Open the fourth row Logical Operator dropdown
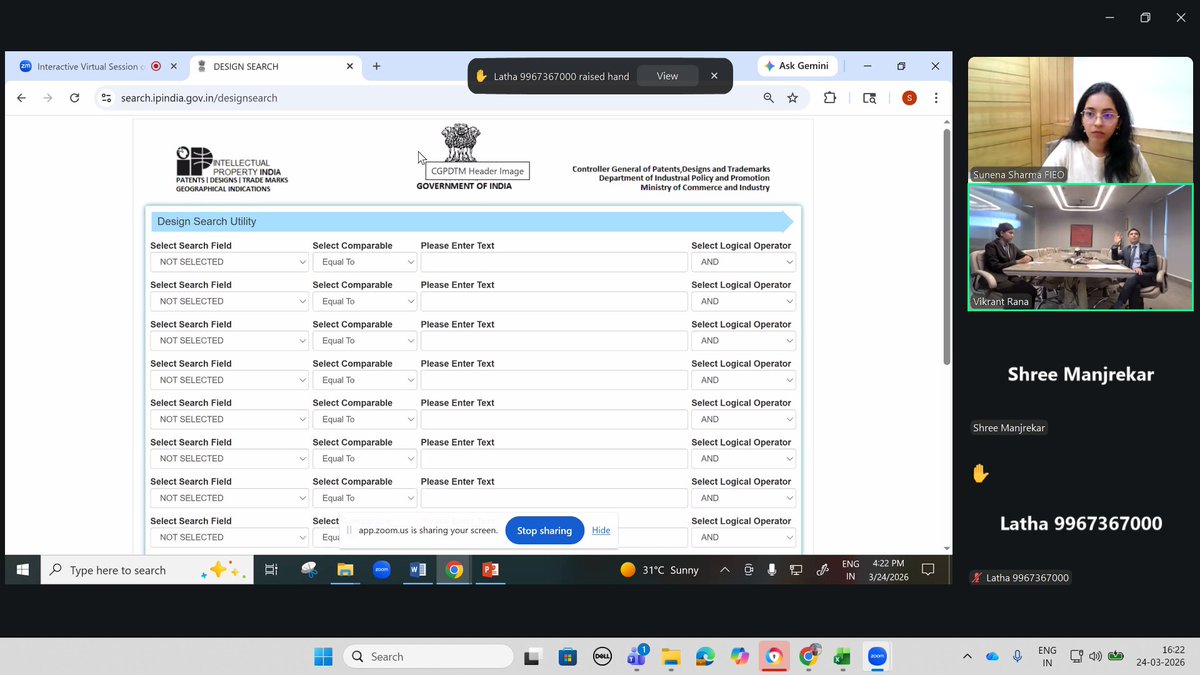The width and height of the screenshot is (1200, 675). click(x=743, y=380)
